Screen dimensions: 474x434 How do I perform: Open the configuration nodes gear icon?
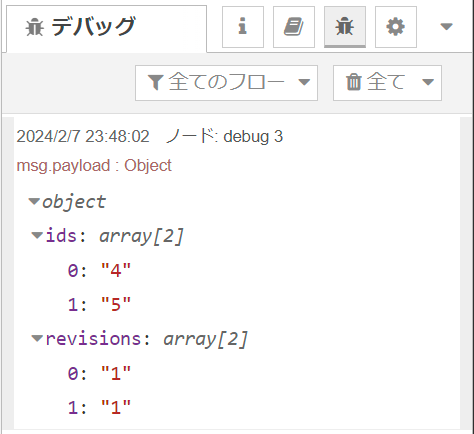(x=396, y=27)
